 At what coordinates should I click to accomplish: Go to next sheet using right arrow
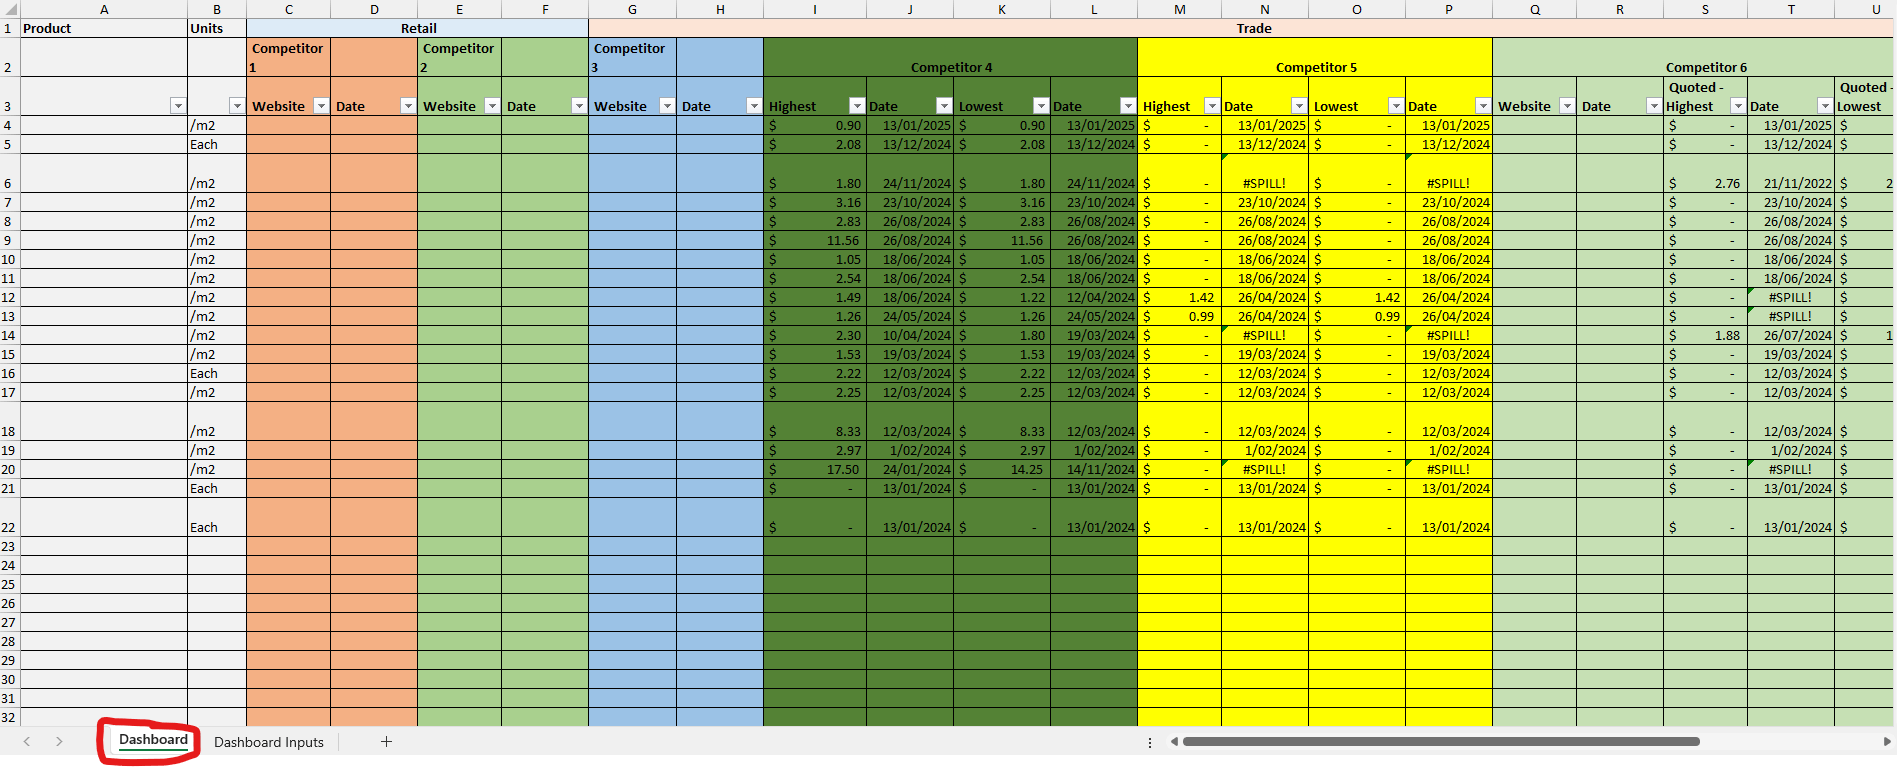coord(59,742)
